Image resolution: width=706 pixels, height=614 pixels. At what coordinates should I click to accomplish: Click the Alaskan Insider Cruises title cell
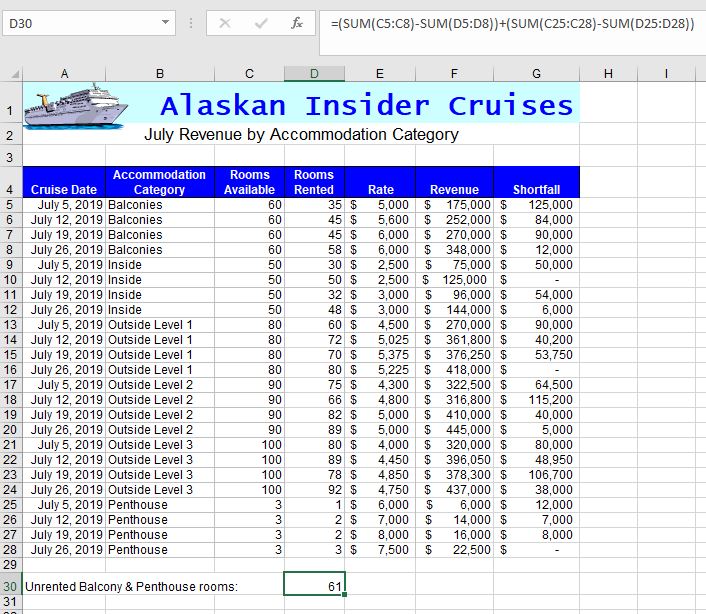pyautogui.click(x=366, y=105)
